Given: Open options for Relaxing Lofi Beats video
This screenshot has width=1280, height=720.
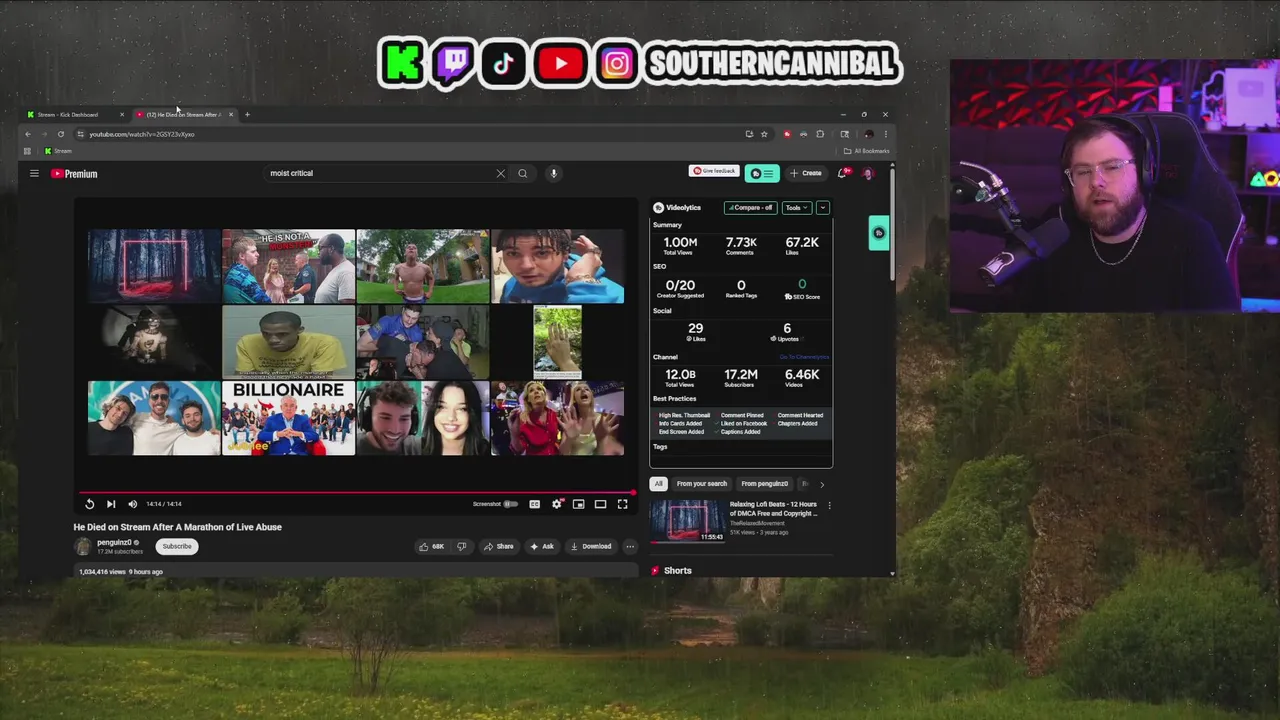Looking at the screenshot, I should tap(829, 505).
